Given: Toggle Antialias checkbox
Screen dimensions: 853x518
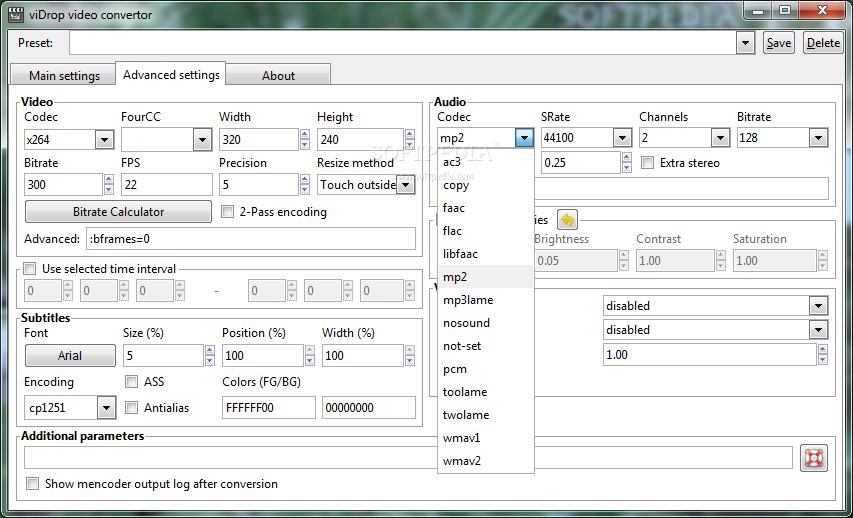Looking at the screenshot, I should click(131, 408).
